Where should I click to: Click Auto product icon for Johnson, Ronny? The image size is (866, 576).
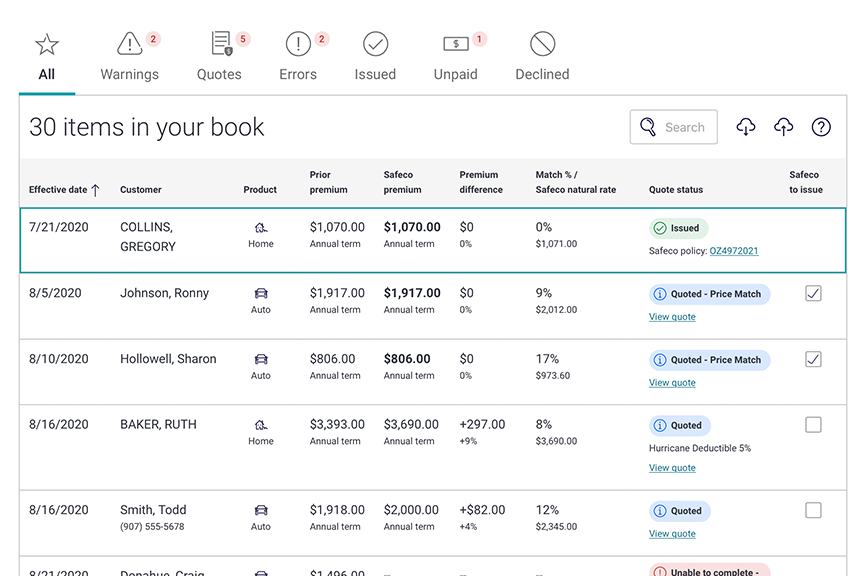point(261,293)
